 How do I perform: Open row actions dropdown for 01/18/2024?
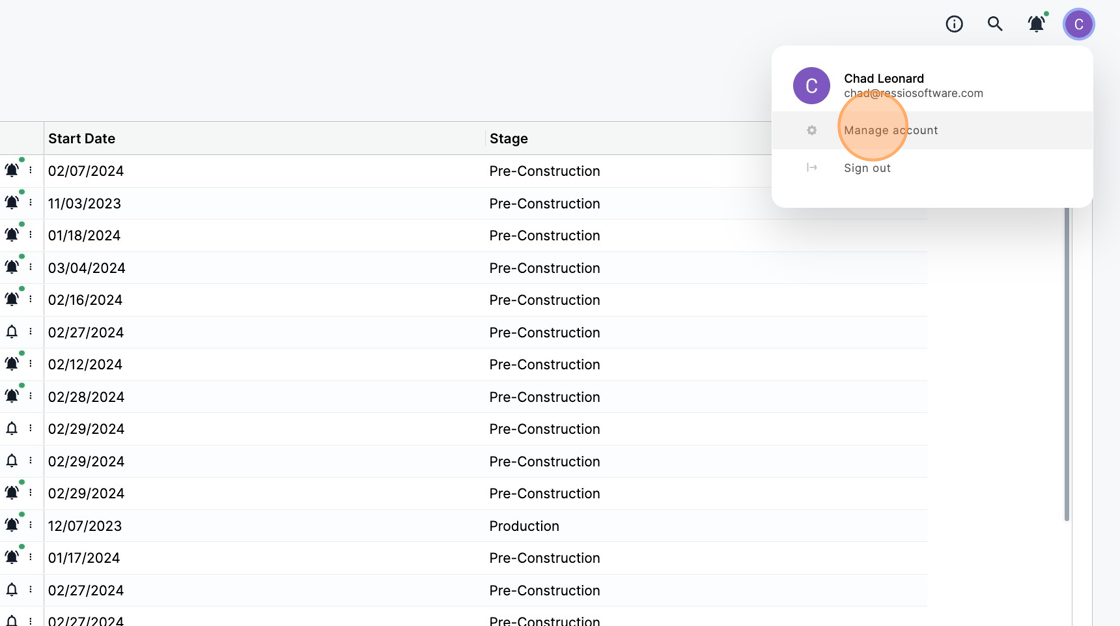coord(28,235)
